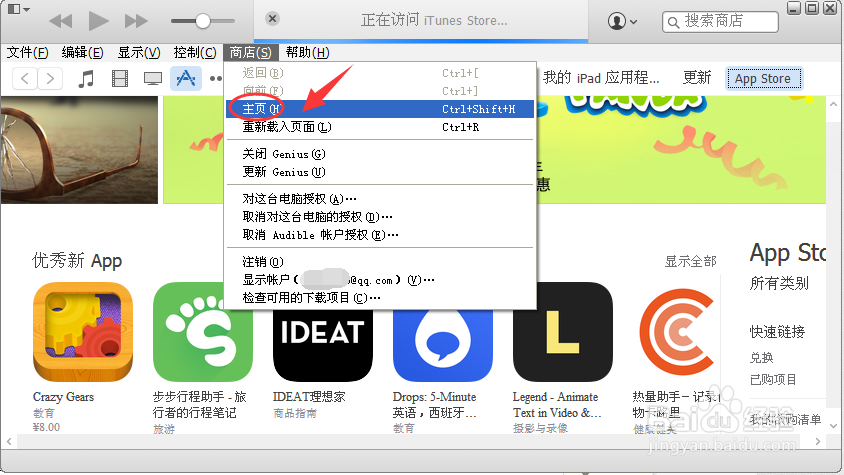Click the 已购项目 quick link

(x=773, y=380)
